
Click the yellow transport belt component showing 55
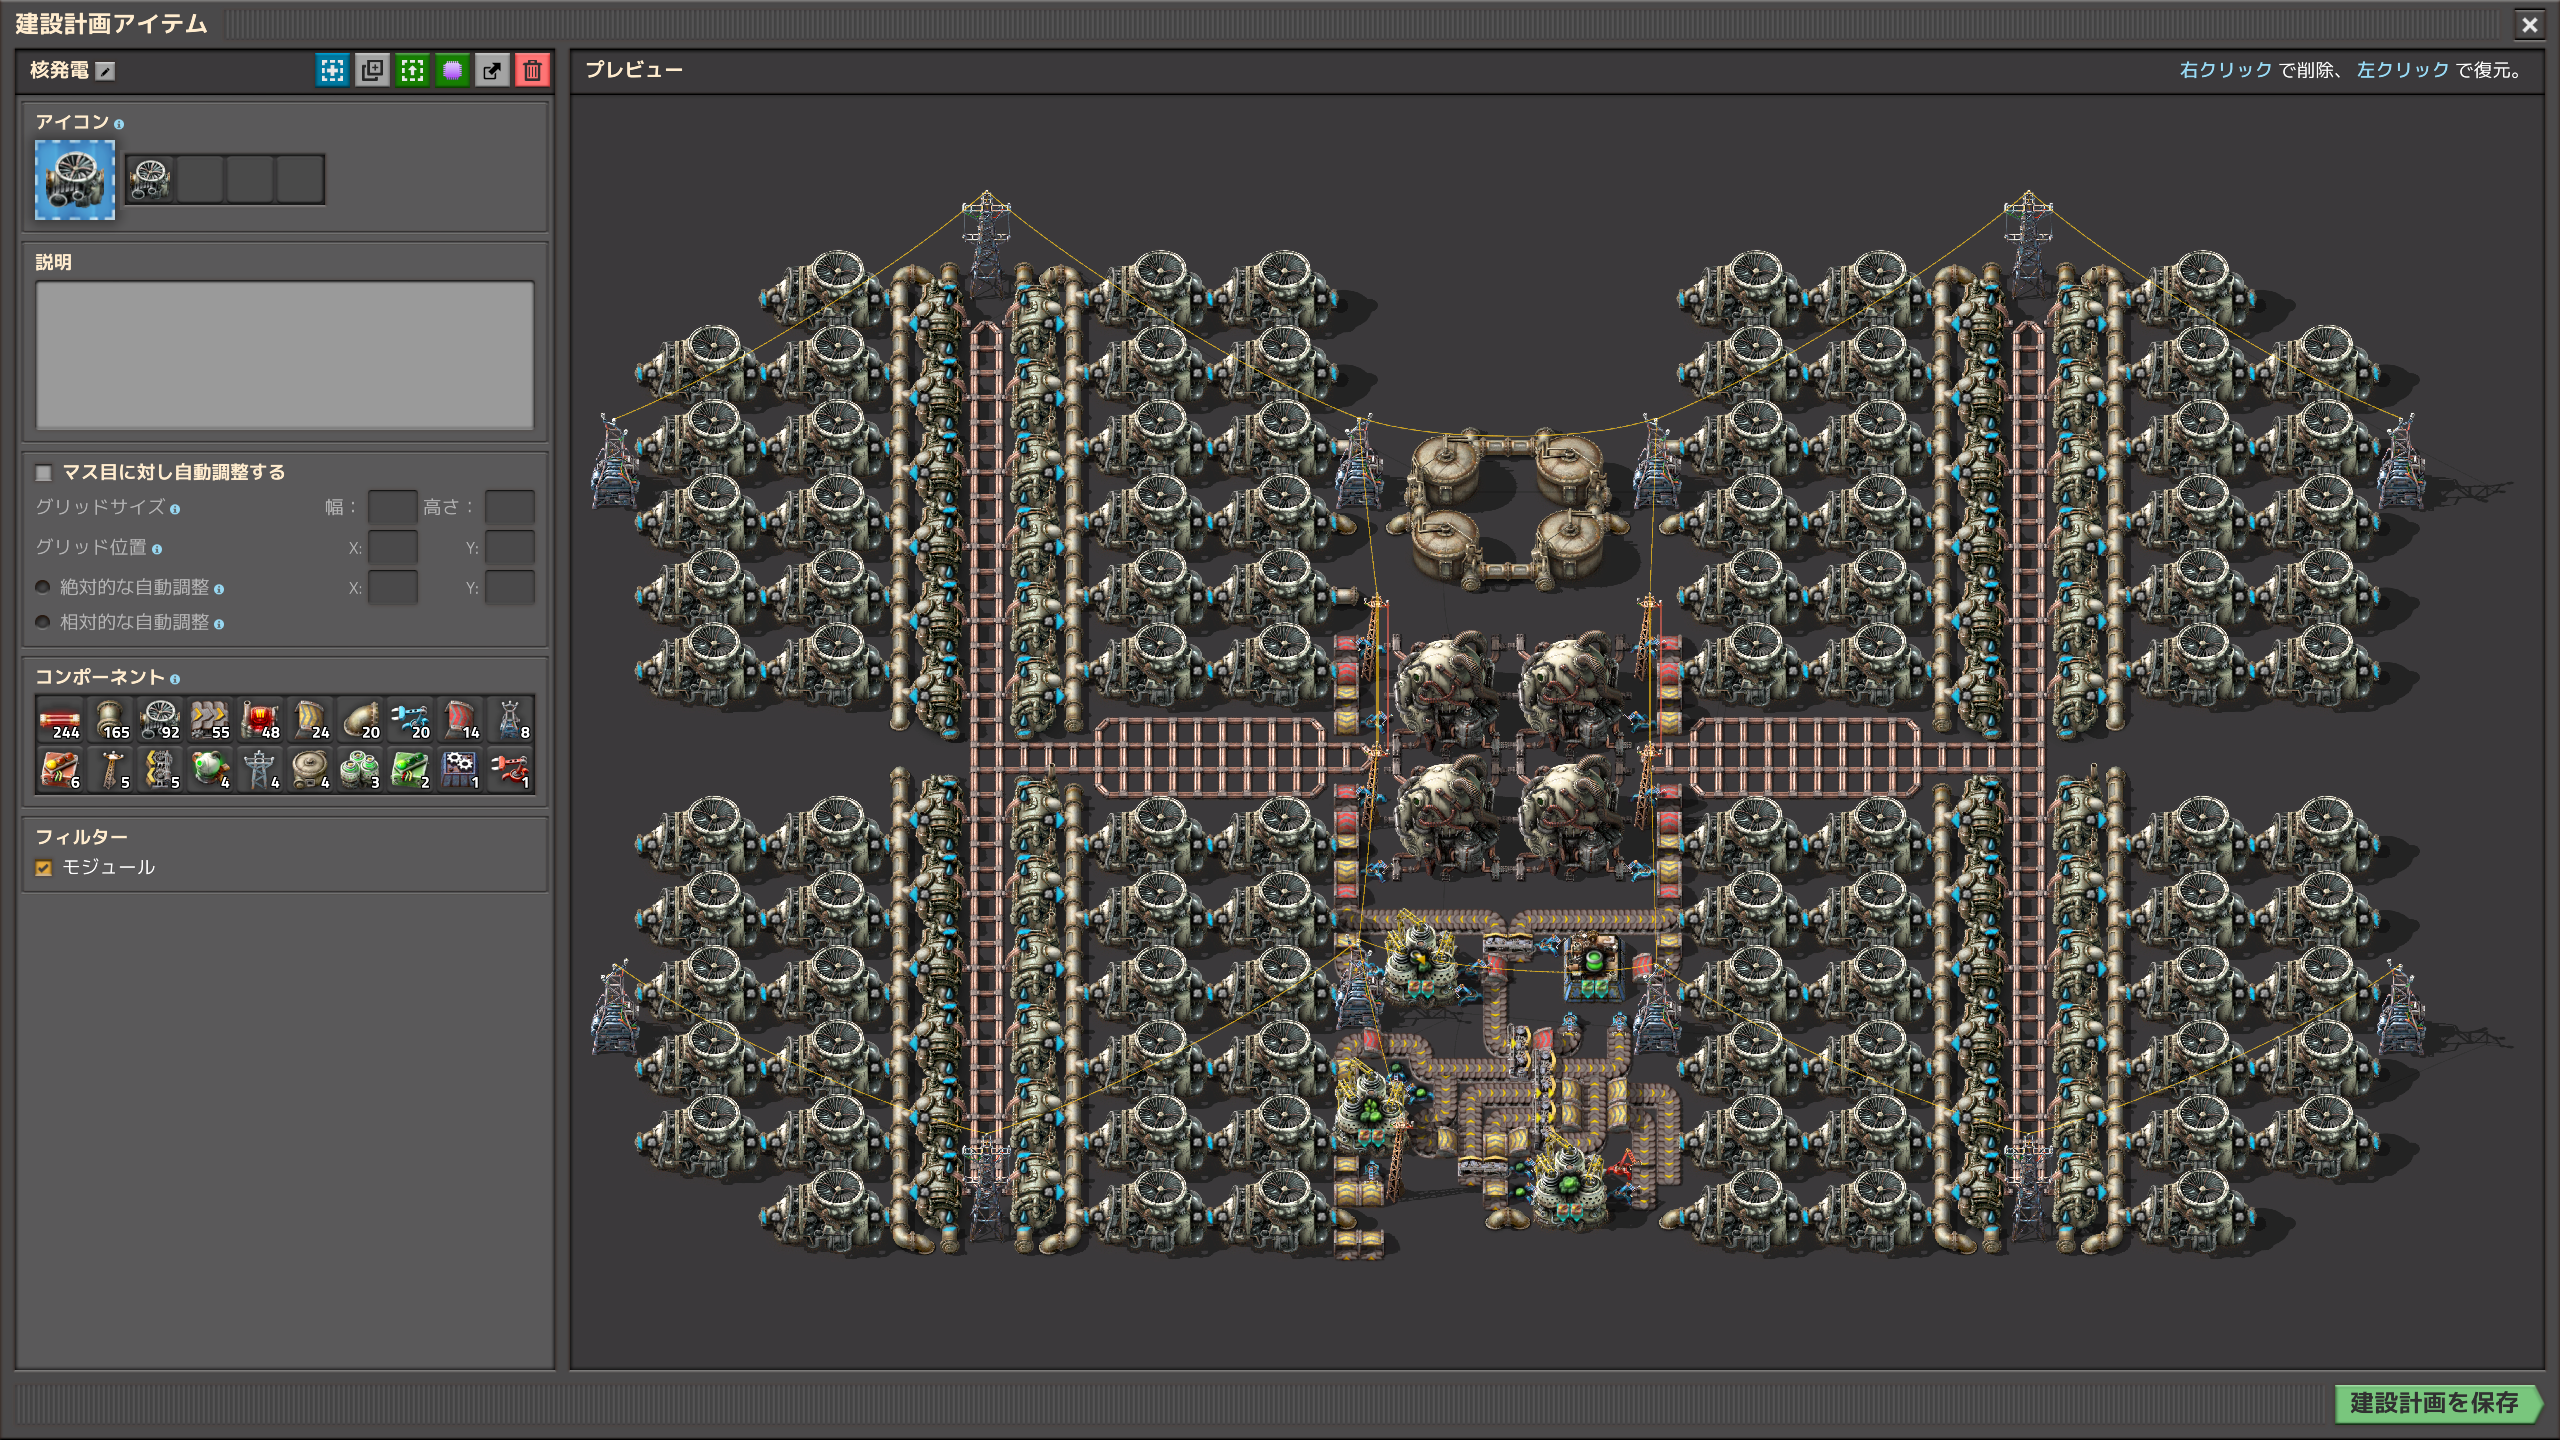coord(210,720)
